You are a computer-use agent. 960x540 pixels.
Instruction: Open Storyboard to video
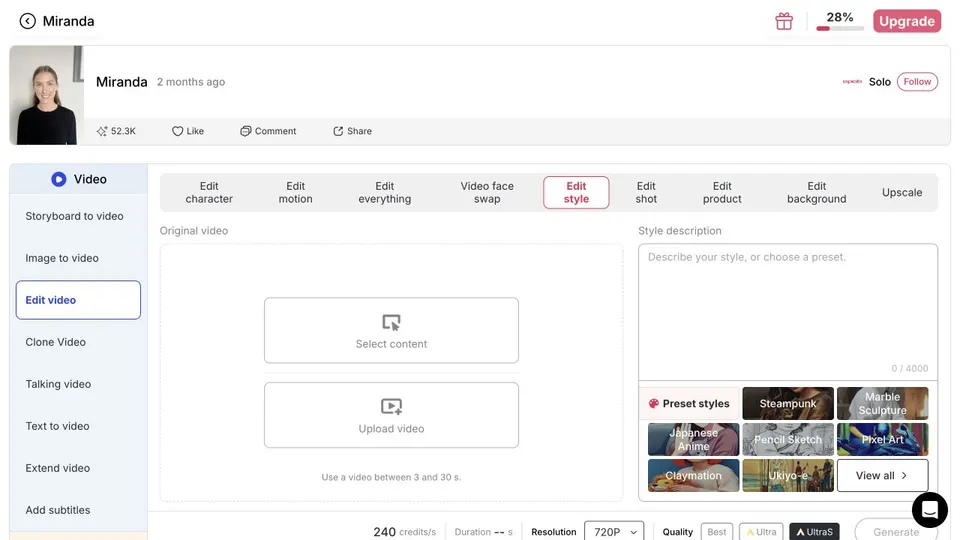point(75,216)
